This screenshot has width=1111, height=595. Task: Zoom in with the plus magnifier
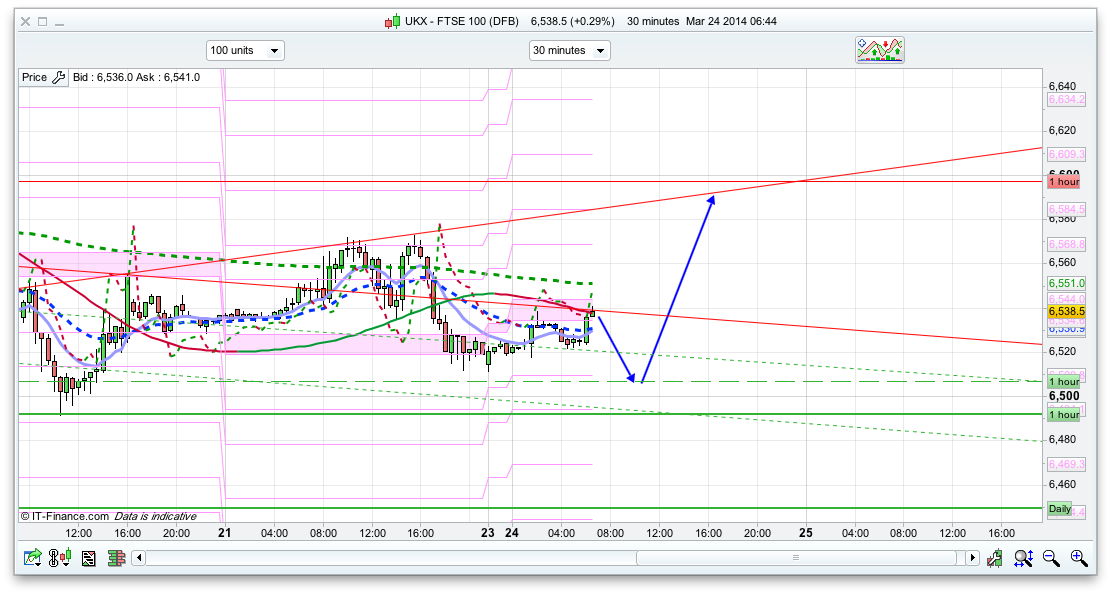pyautogui.click(x=1078, y=558)
